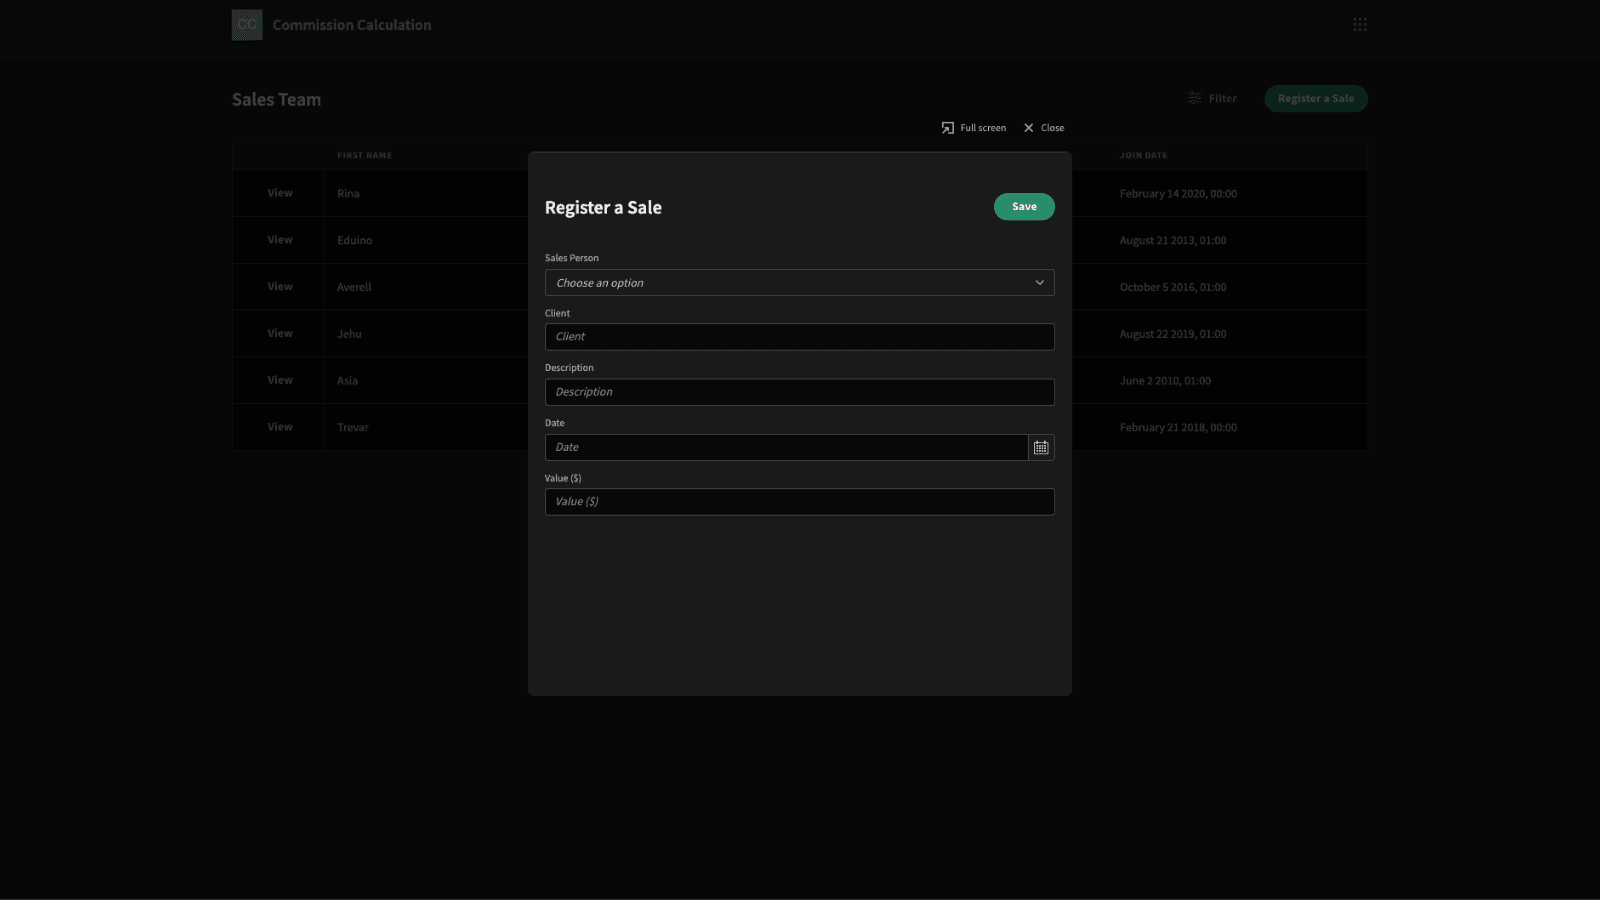Sort by First Name column header
1600x900 pixels.
[364, 155]
